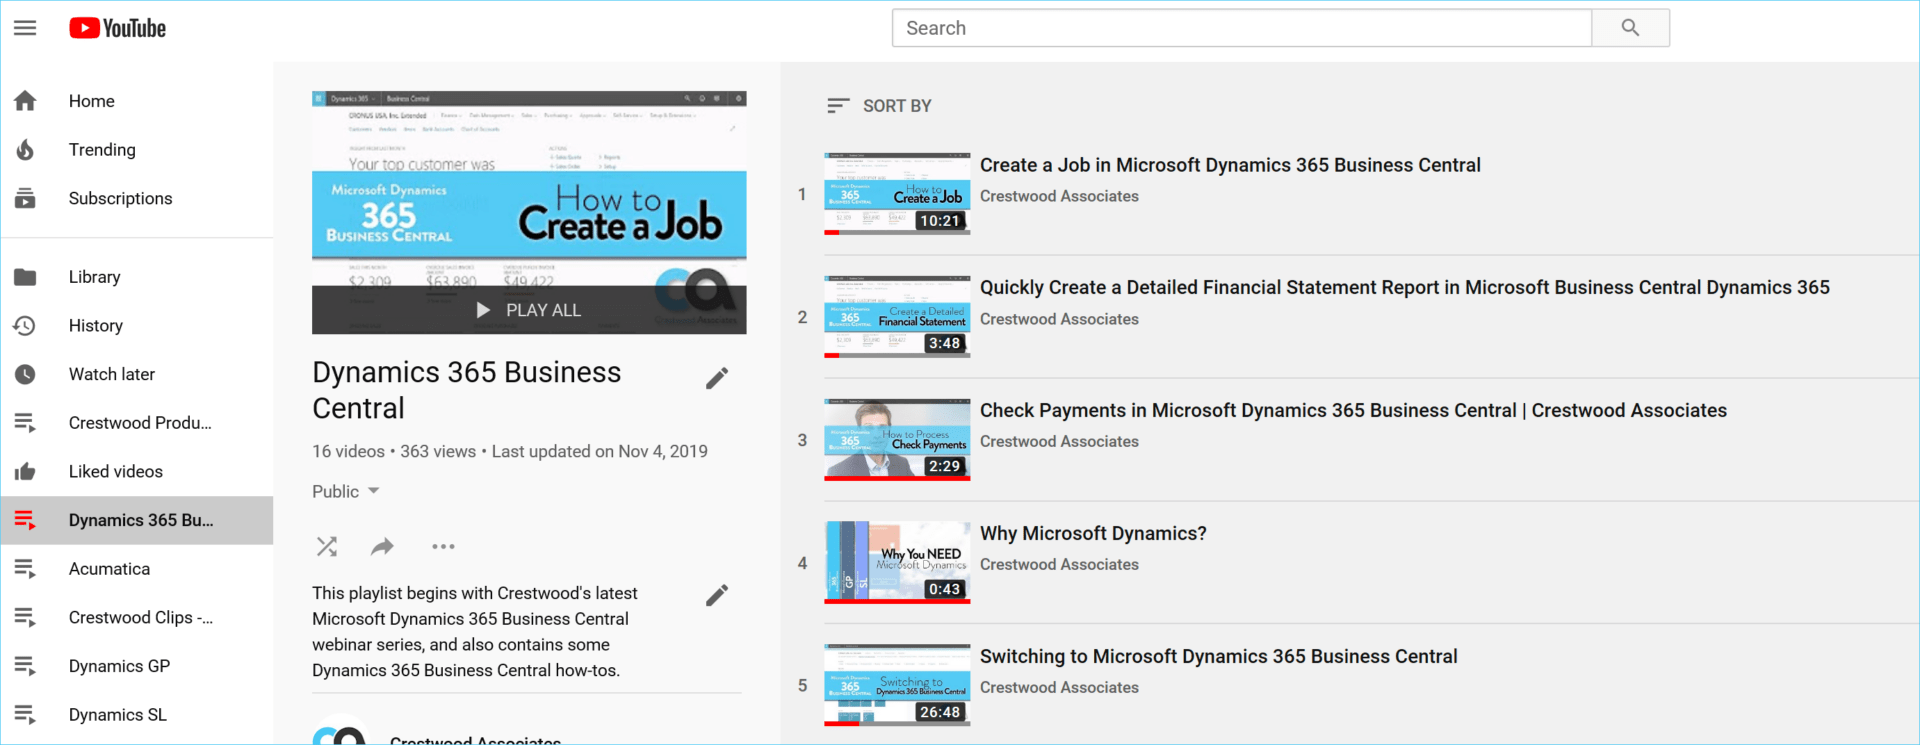1920x745 pixels.
Task: Play all videos in playlist
Action: pyautogui.click(x=529, y=310)
